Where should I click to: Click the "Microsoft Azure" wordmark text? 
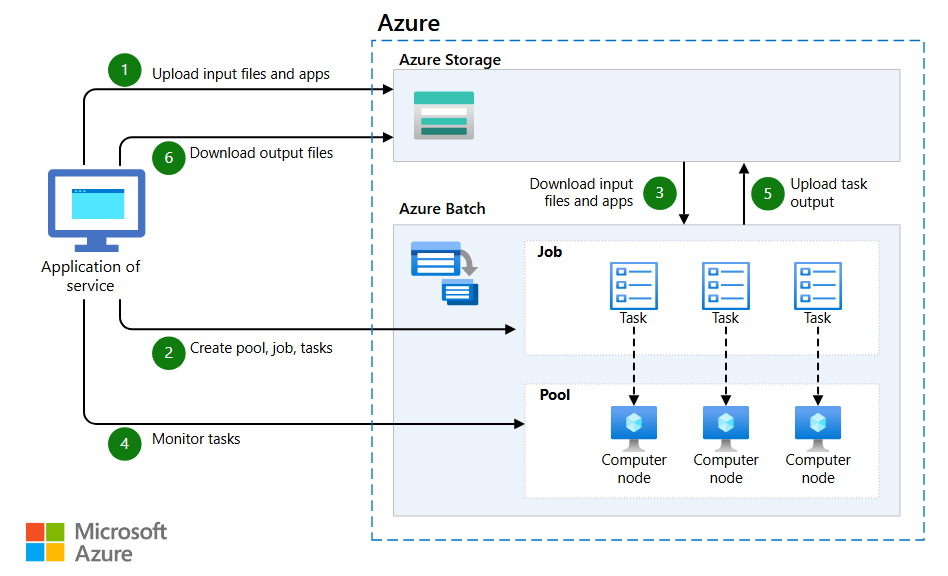(120, 542)
